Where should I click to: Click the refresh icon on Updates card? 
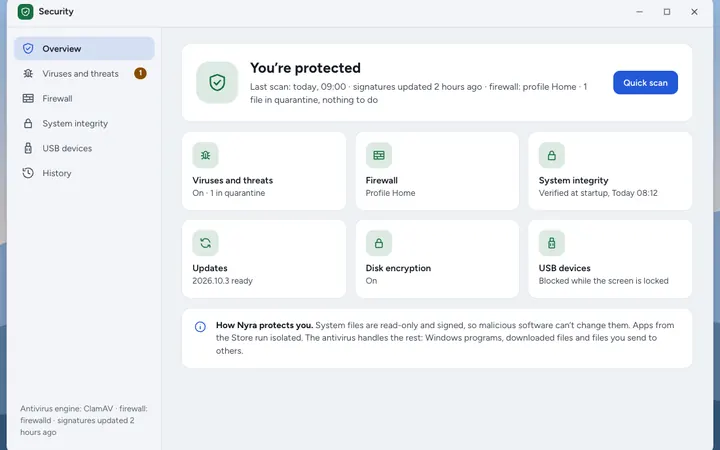pyautogui.click(x=205, y=243)
